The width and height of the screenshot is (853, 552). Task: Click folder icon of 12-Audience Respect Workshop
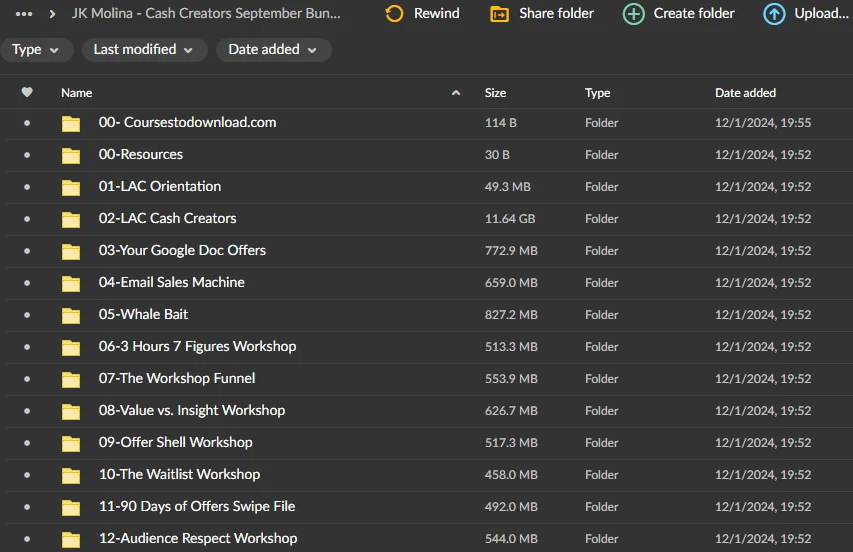coord(71,539)
